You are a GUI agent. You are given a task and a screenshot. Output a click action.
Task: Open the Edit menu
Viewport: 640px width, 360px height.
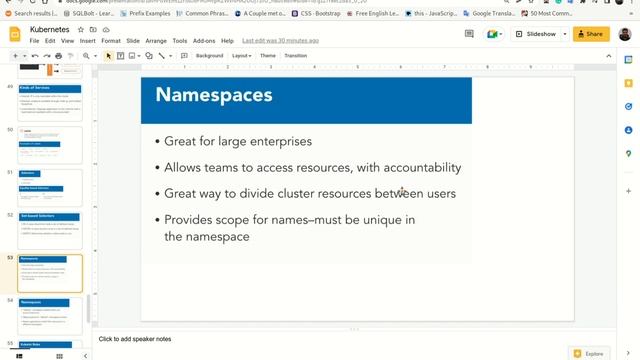click(50, 41)
